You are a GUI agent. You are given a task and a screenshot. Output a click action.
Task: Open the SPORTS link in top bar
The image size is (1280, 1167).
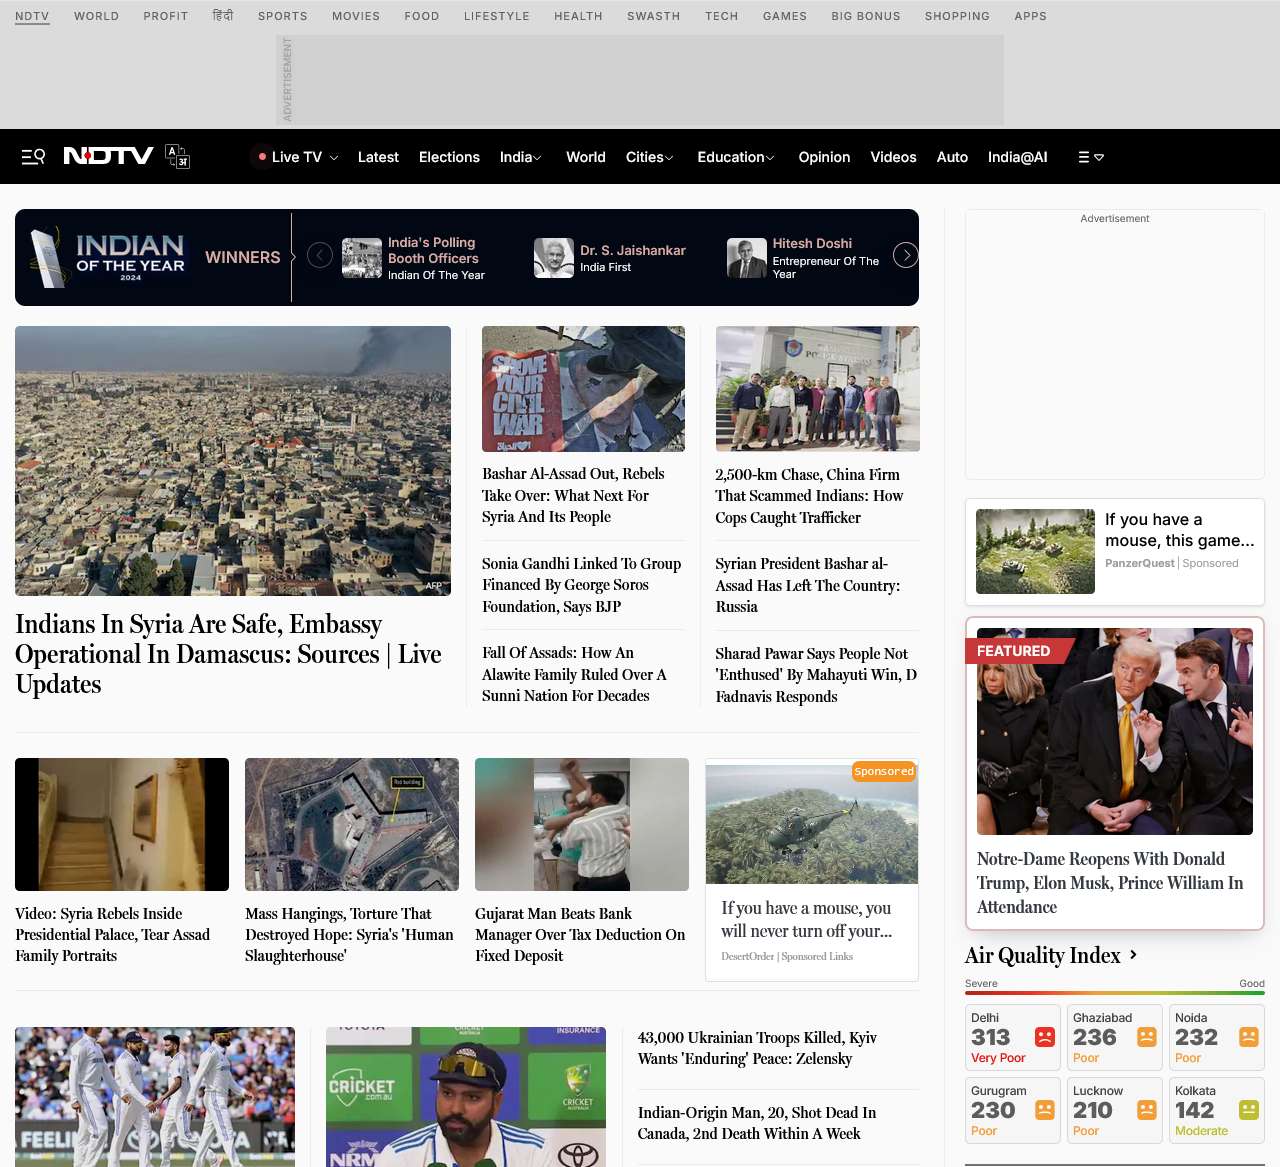click(x=283, y=16)
